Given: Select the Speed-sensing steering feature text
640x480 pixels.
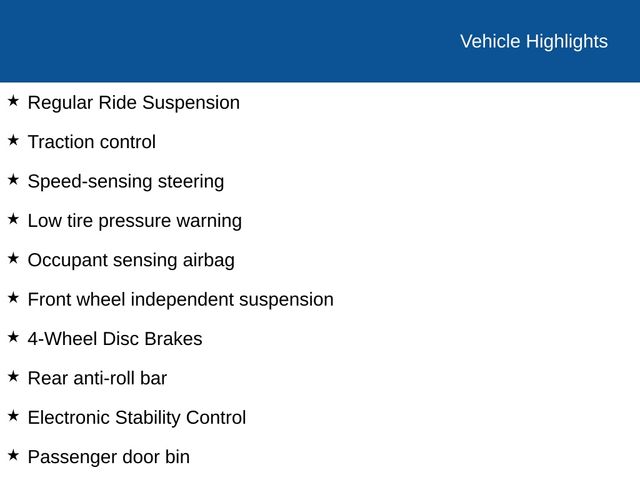Looking at the screenshot, I should tap(126, 182).
